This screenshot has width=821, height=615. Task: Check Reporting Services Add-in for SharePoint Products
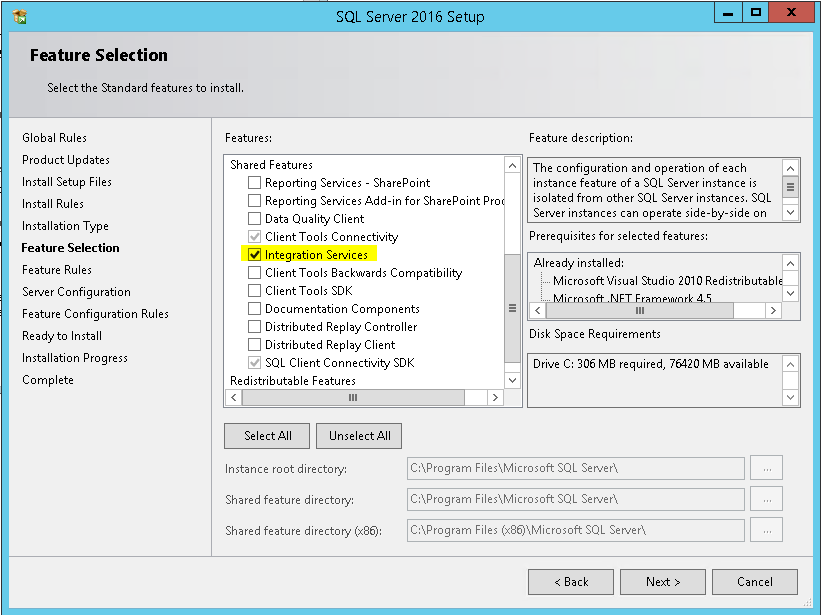pyautogui.click(x=254, y=200)
